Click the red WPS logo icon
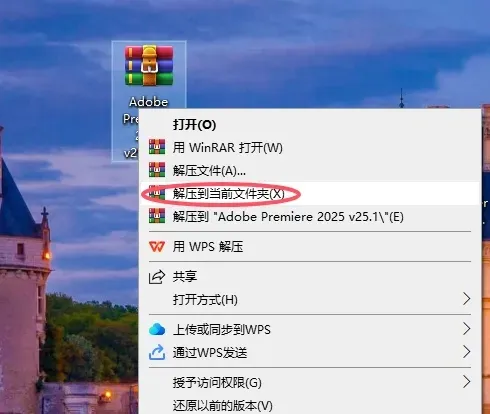The image size is (490, 414). click(157, 247)
